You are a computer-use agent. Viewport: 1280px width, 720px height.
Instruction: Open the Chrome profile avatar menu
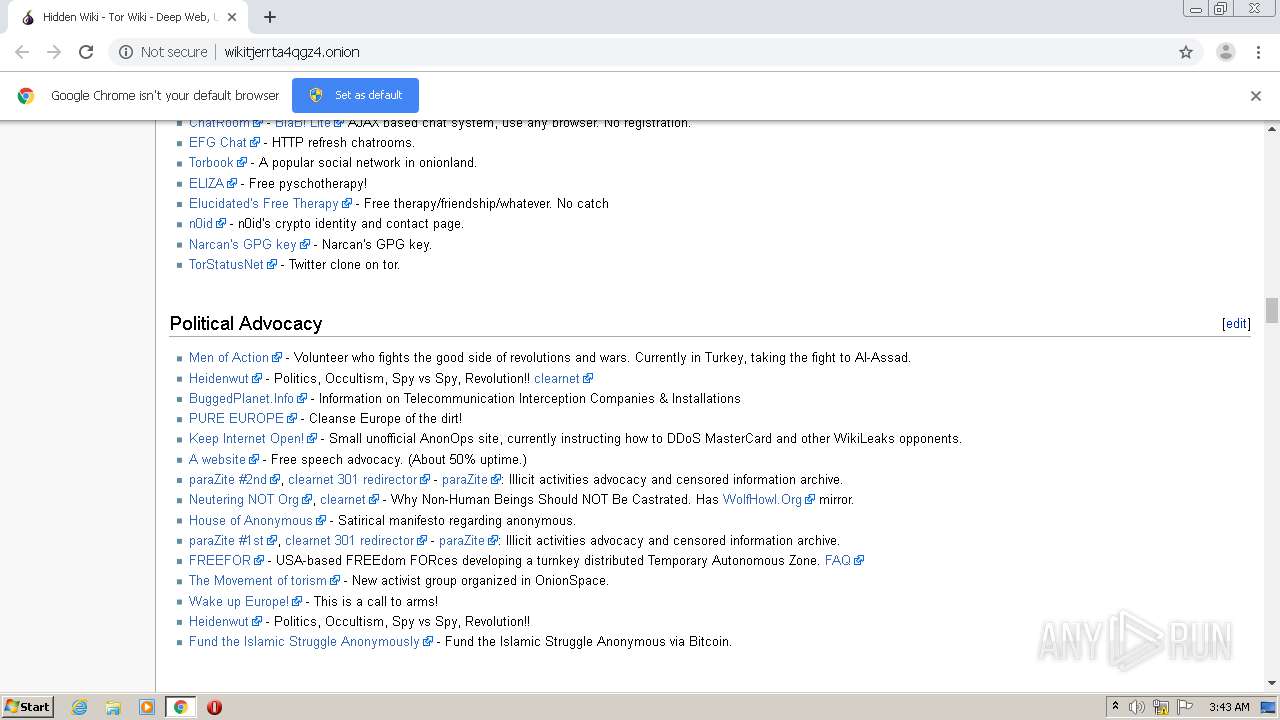pos(1226,52)
